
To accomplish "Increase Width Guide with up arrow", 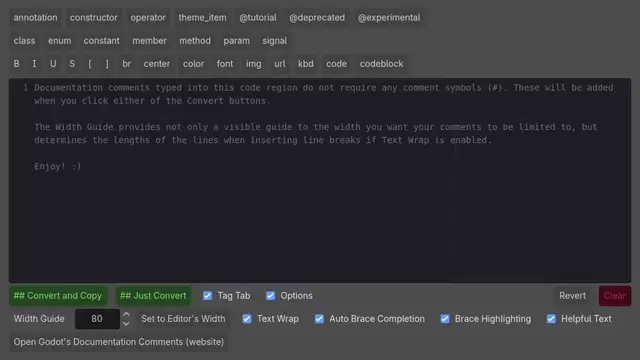I will pos(126,314).
